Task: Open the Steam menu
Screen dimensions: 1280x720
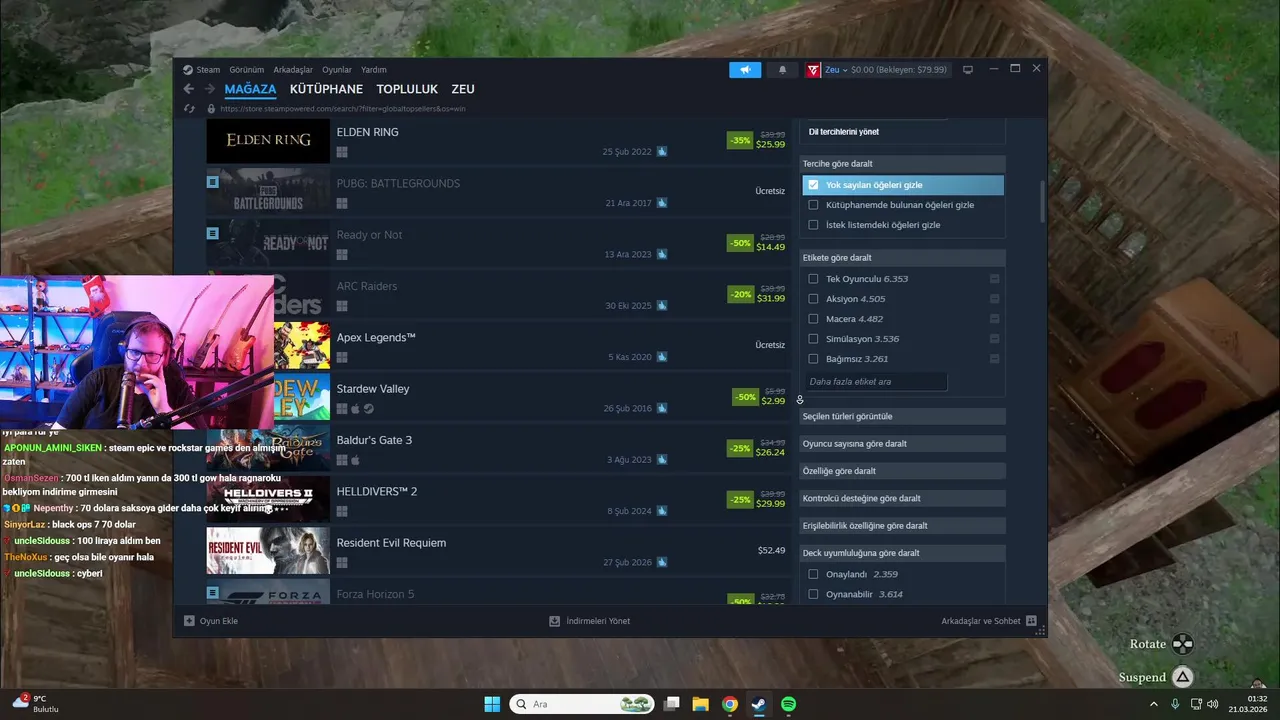Action: (x=208, y=70)
